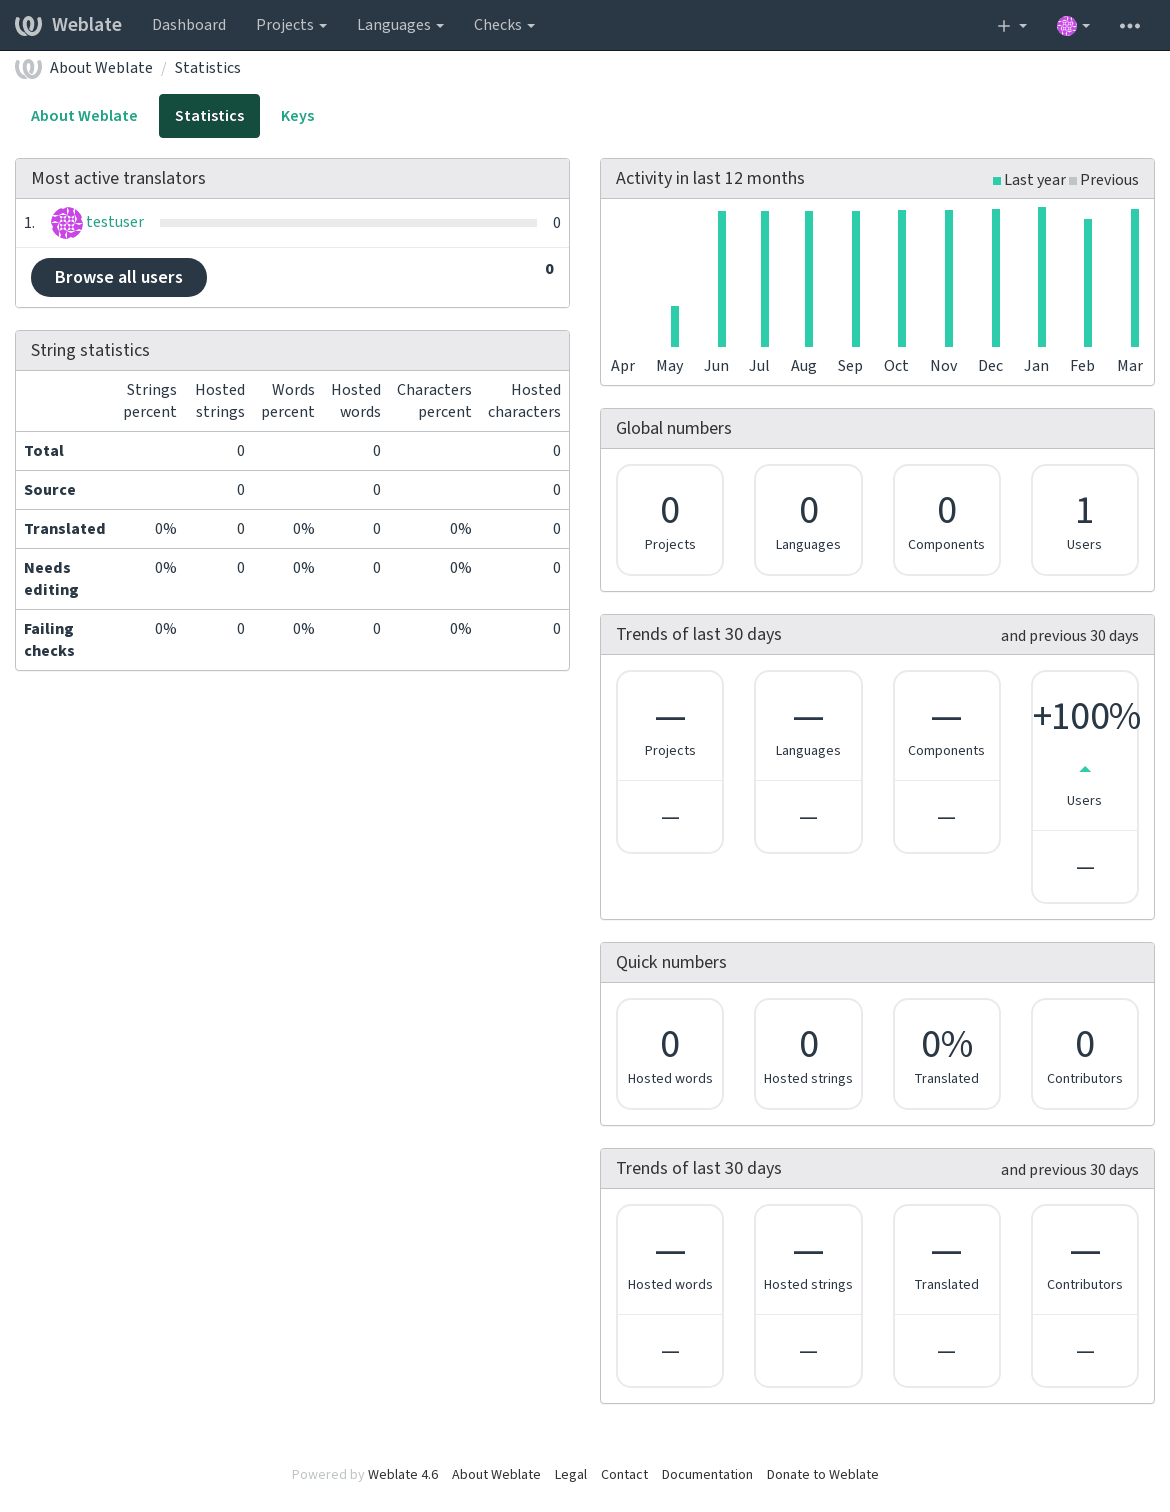Select the Statistics tab
Image resolution: width=1170 pixels, height=1512 pixels.
(209, 116)
